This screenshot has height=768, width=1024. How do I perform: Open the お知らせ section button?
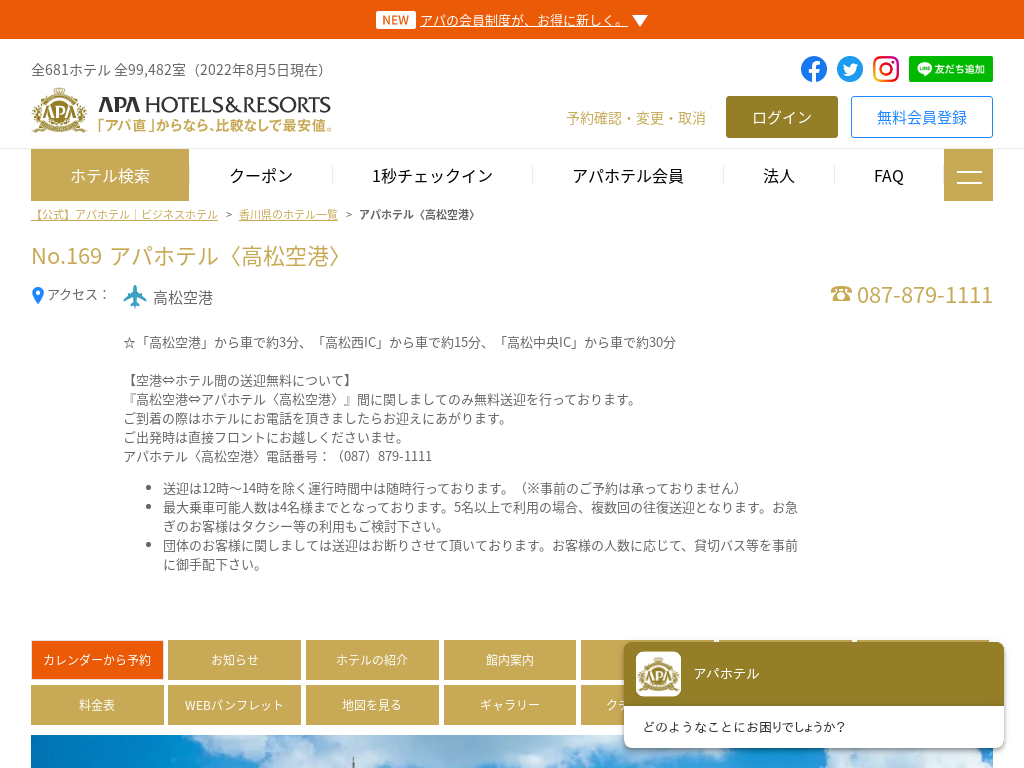click(234, 660)
